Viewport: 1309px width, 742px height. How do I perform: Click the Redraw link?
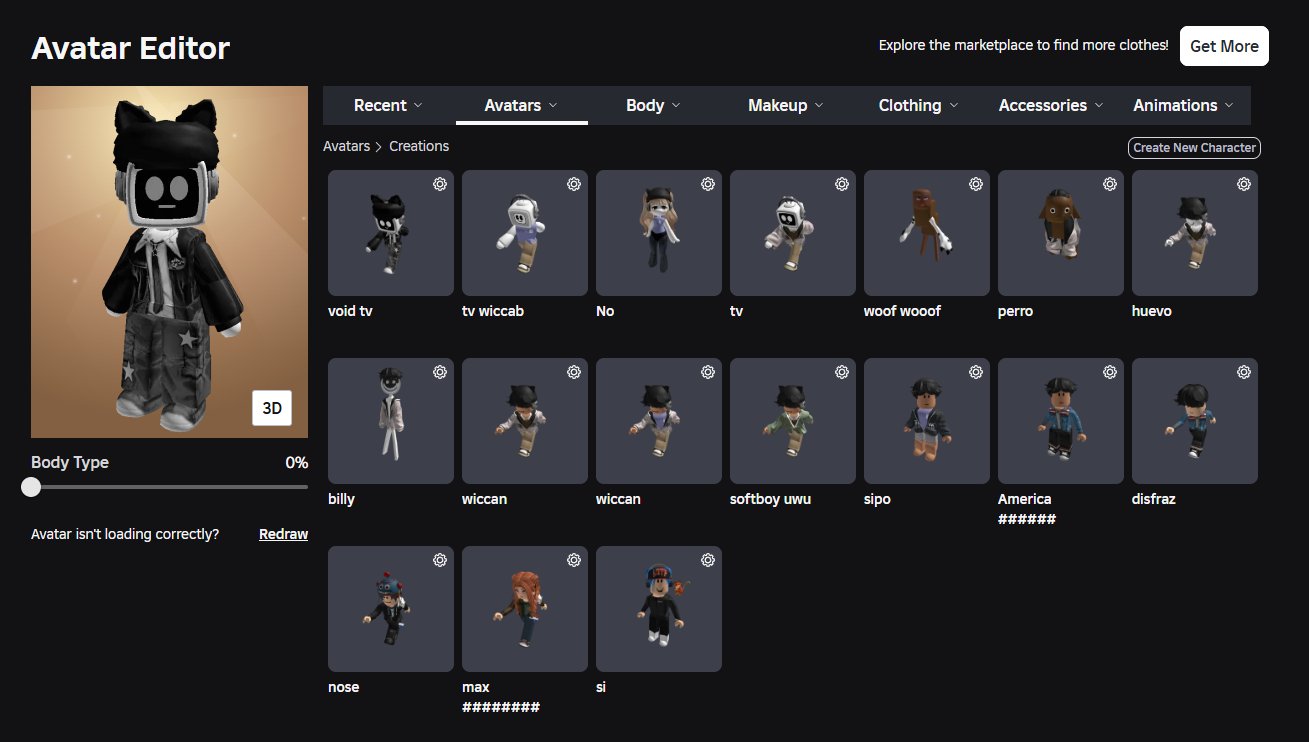point(283,534)
